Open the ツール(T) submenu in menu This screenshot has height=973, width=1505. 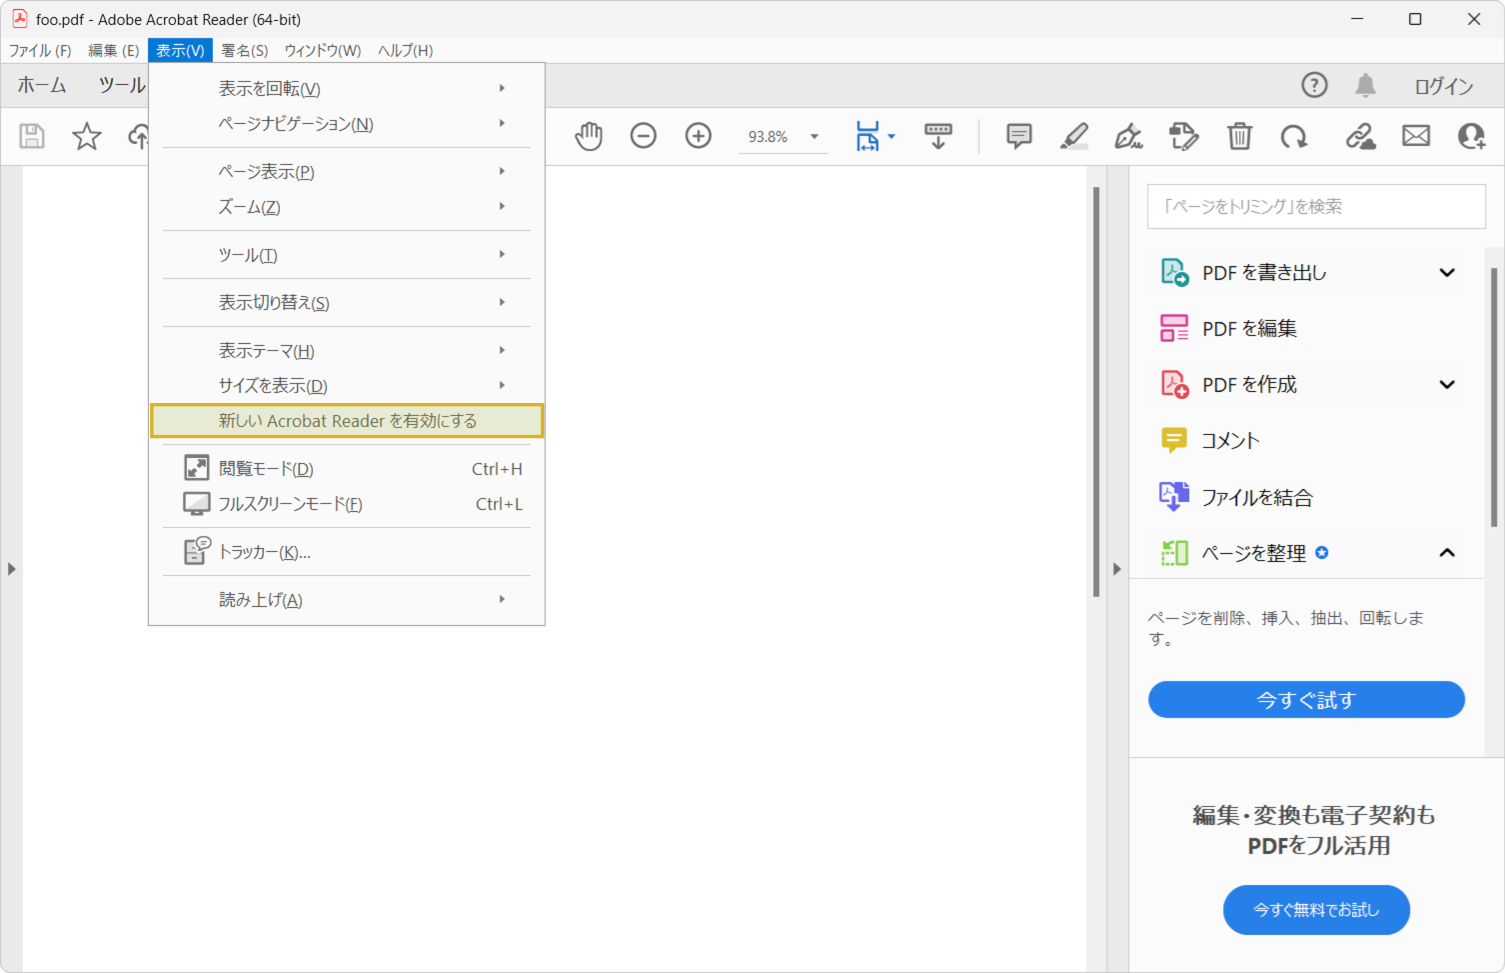(347, 255)
